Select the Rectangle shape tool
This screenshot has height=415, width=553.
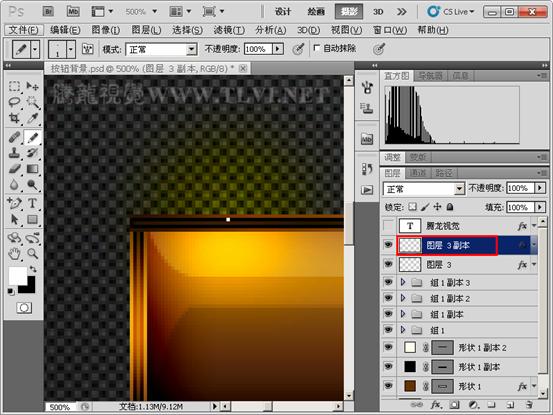click(32, 219)
